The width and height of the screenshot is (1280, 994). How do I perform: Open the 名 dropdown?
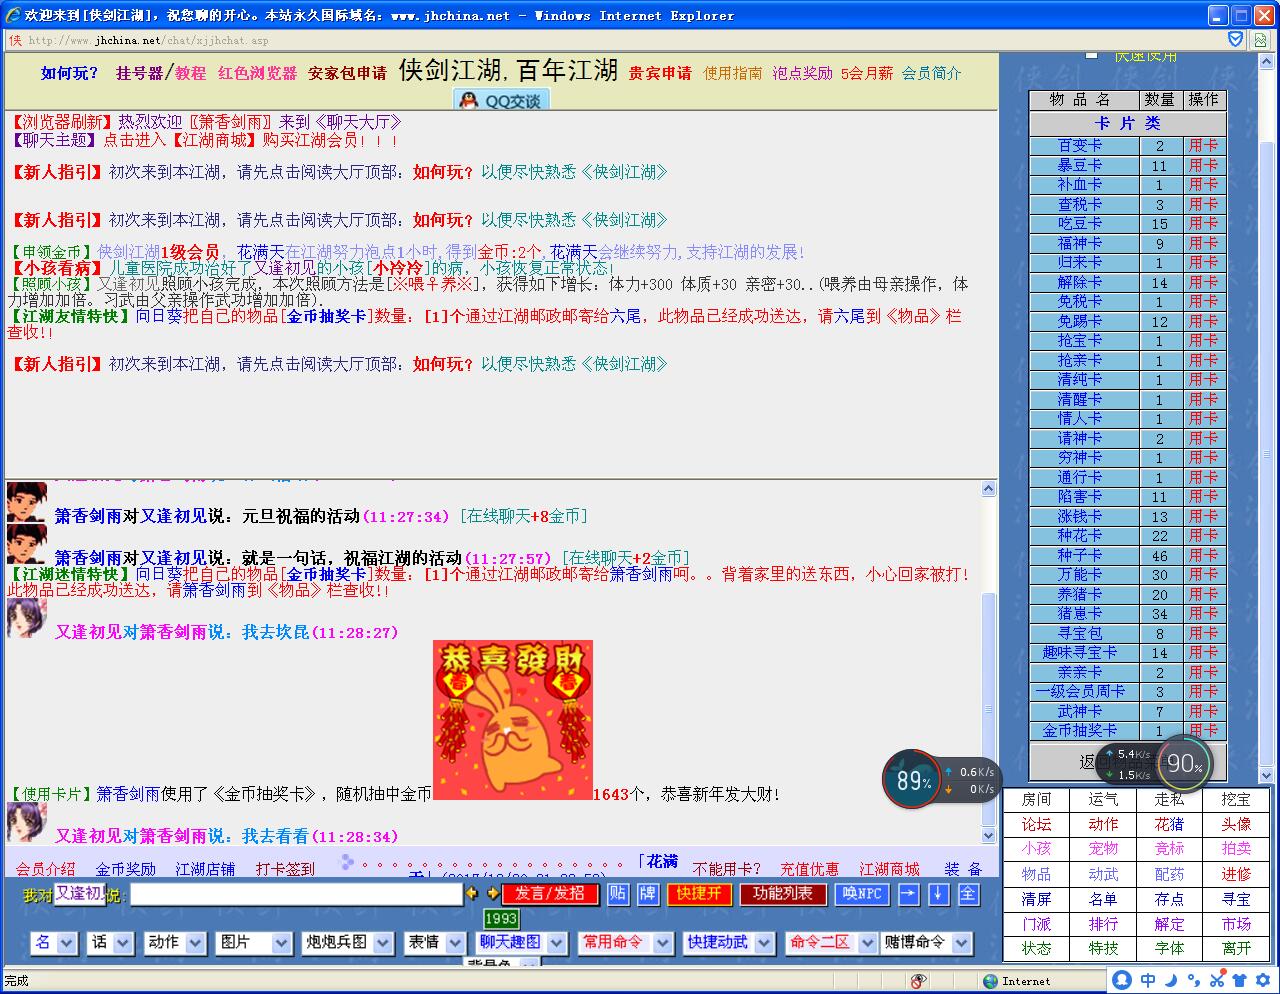(54, 942)
